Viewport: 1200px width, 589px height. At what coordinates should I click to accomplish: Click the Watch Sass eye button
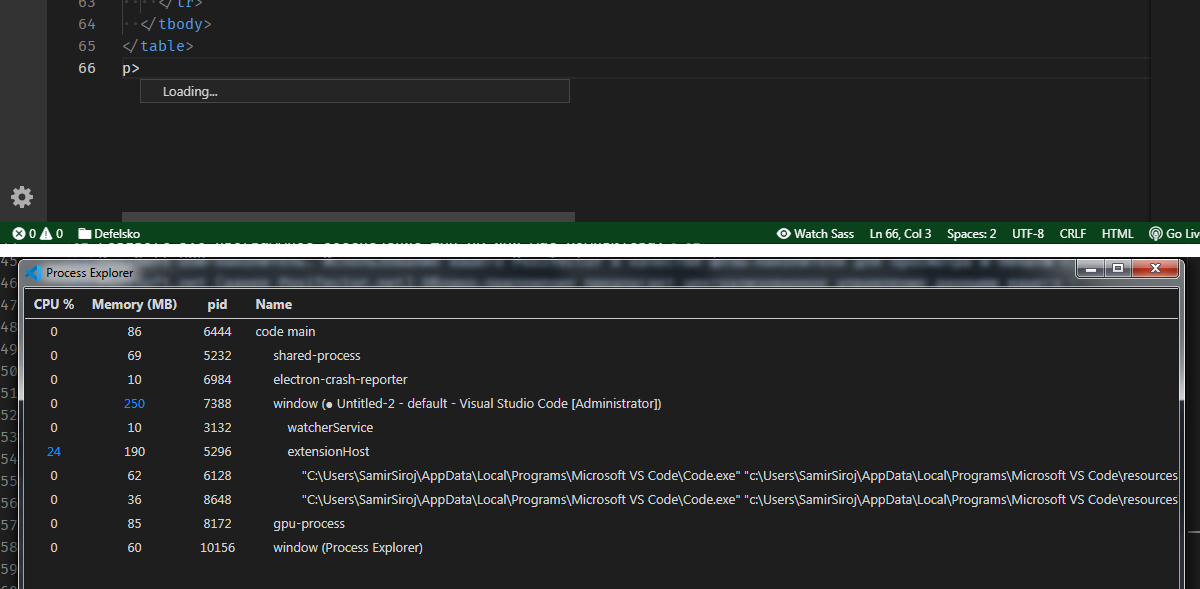pyautogui.click(x=815, y=234)
